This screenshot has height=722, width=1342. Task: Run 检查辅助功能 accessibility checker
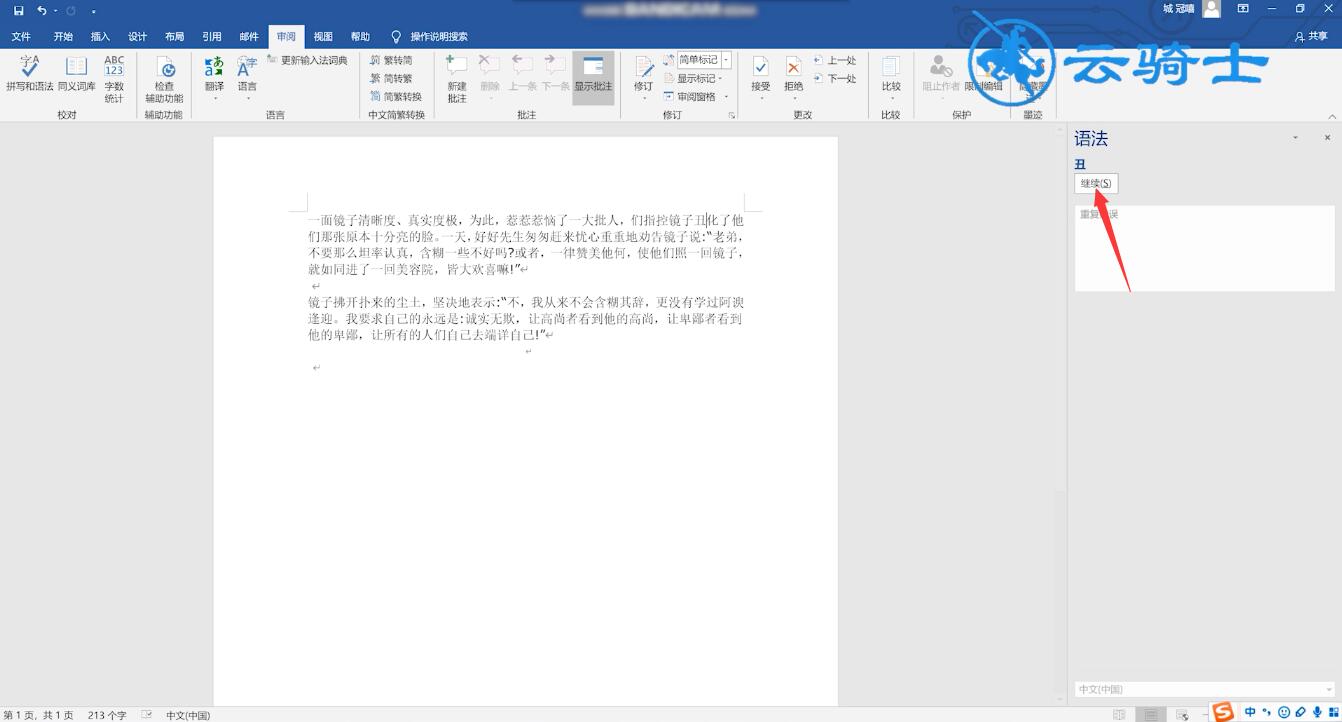(164, 80)
